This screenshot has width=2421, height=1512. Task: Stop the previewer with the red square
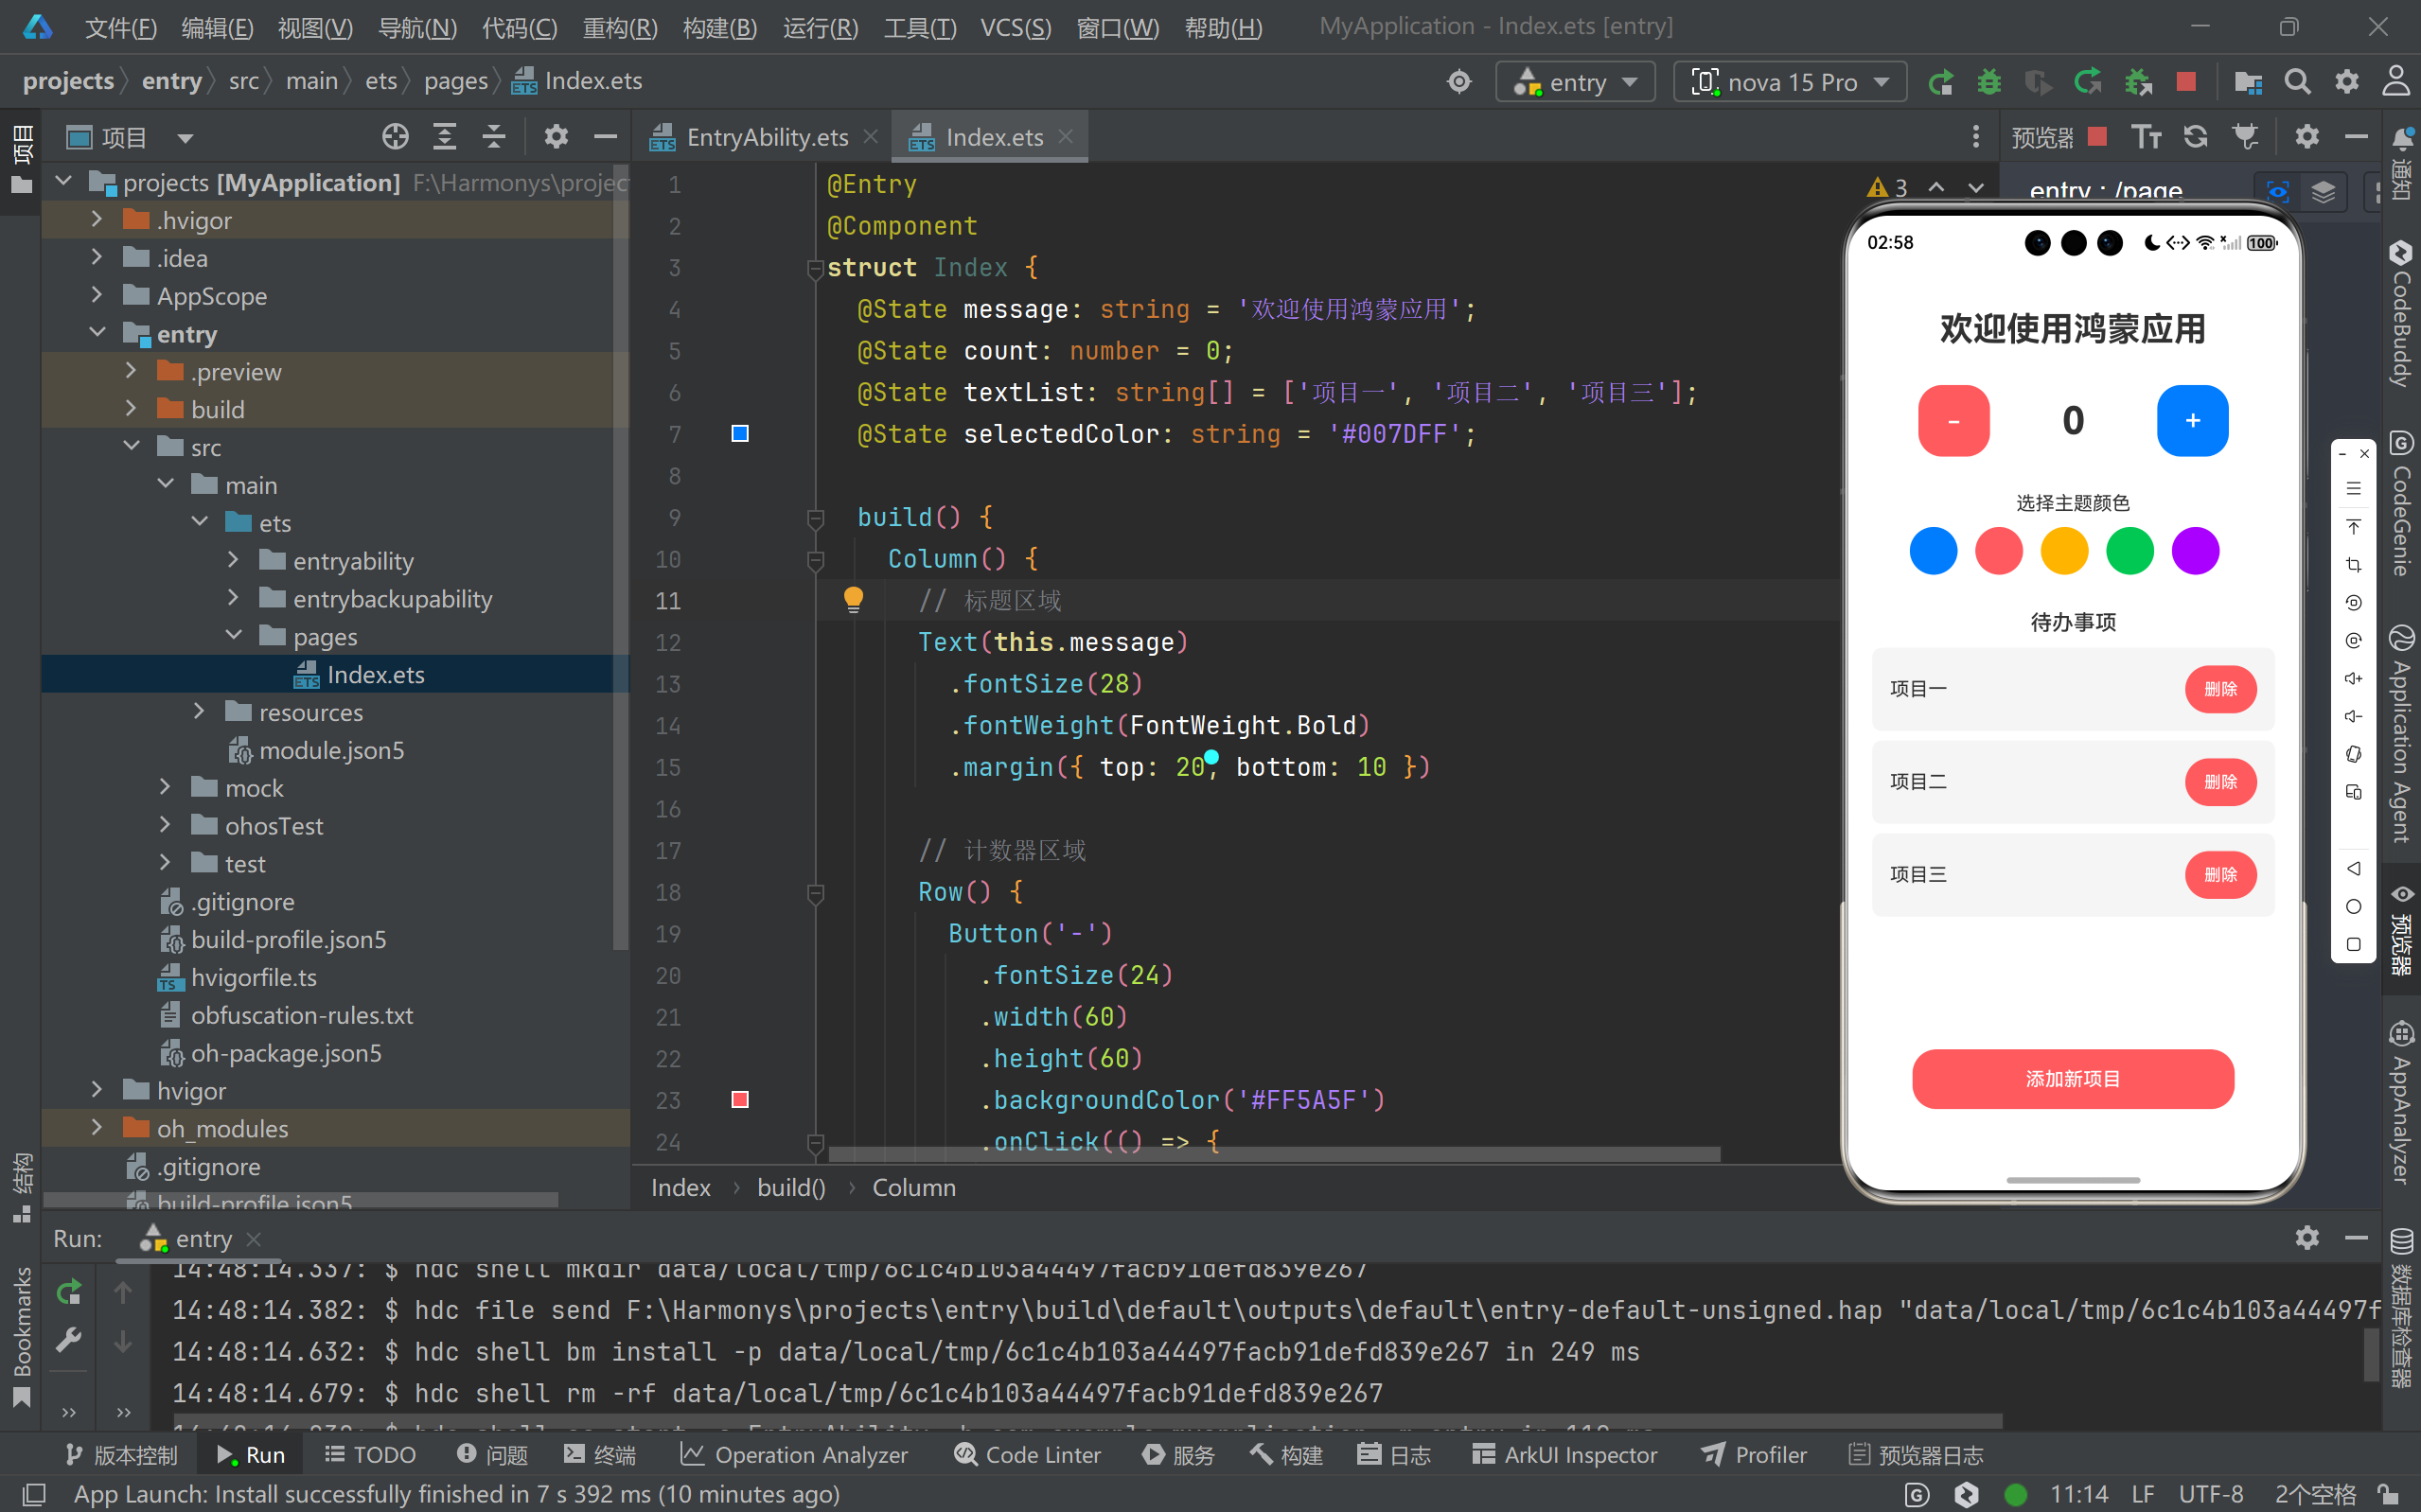pyautogui.click(x=2098, y=136)
